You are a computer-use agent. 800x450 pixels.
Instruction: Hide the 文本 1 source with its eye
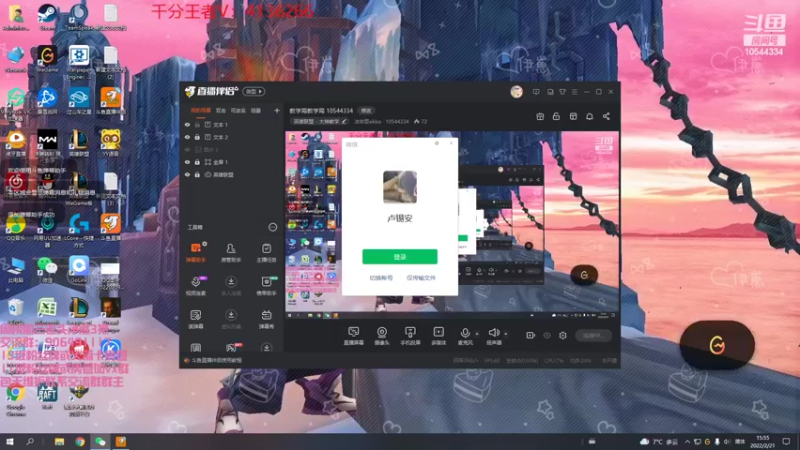pyautogui.click(x=187, y=124)
